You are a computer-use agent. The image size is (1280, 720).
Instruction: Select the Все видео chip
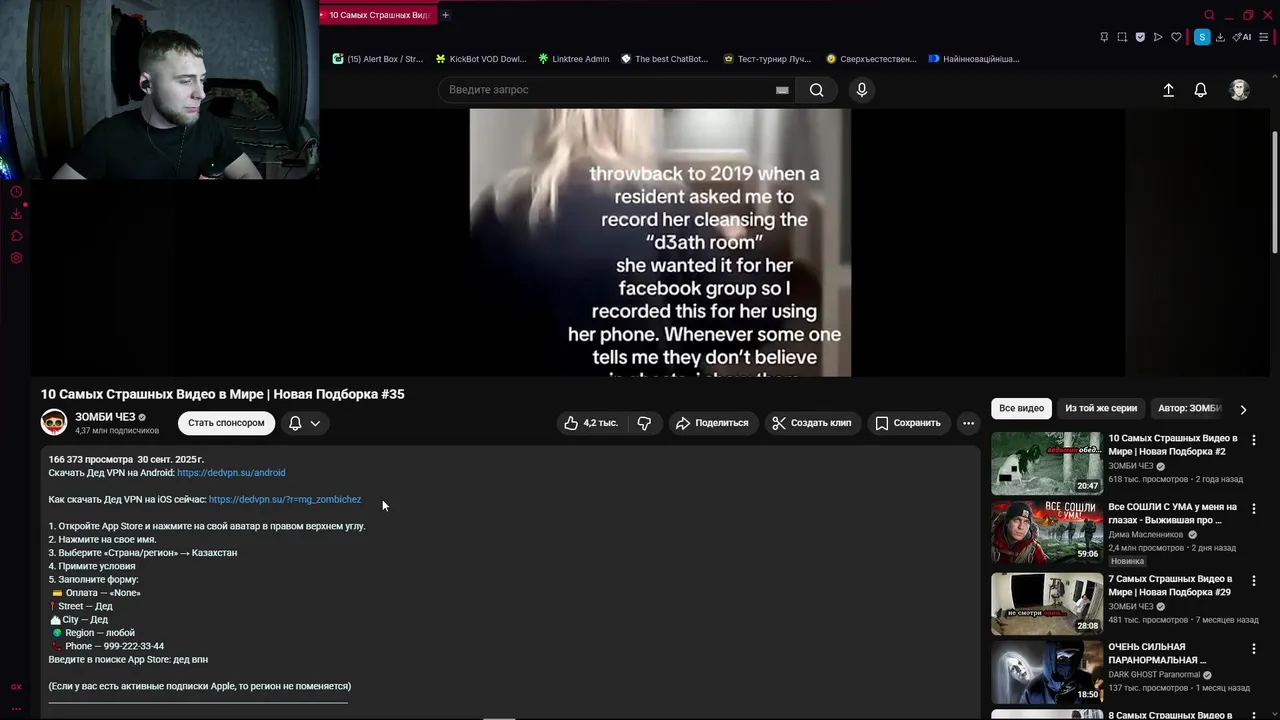coord(1021,408)
